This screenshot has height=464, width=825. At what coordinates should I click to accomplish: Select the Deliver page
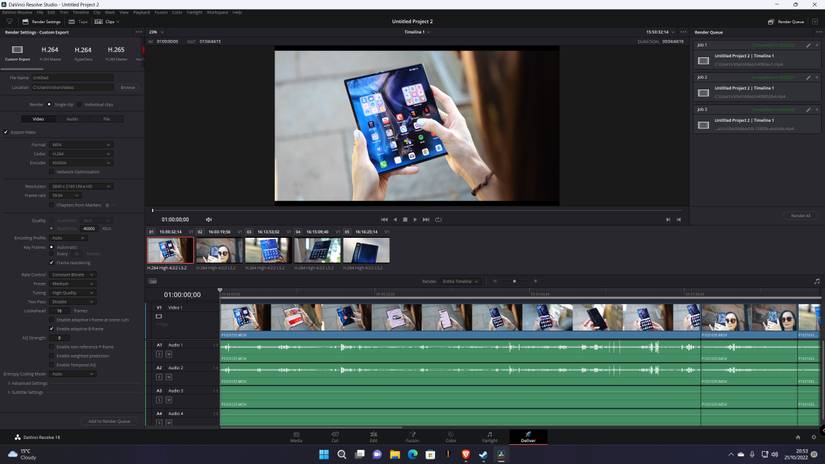(528, 437)
